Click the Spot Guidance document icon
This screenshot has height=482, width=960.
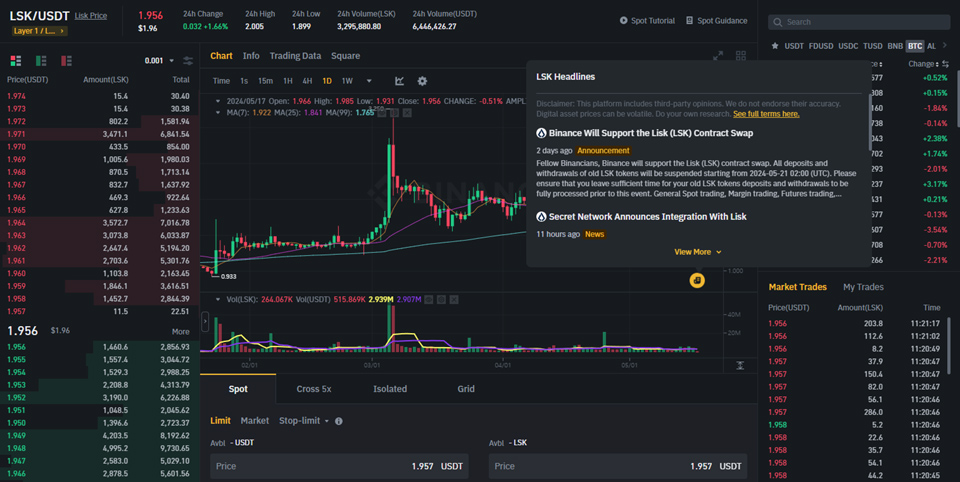(x=689, y=20)
